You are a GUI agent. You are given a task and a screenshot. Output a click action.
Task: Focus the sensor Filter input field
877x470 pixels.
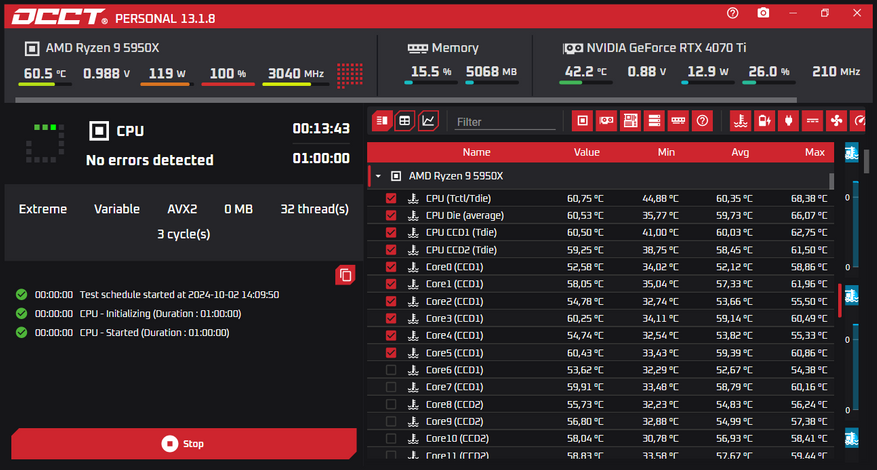point(505,122)
